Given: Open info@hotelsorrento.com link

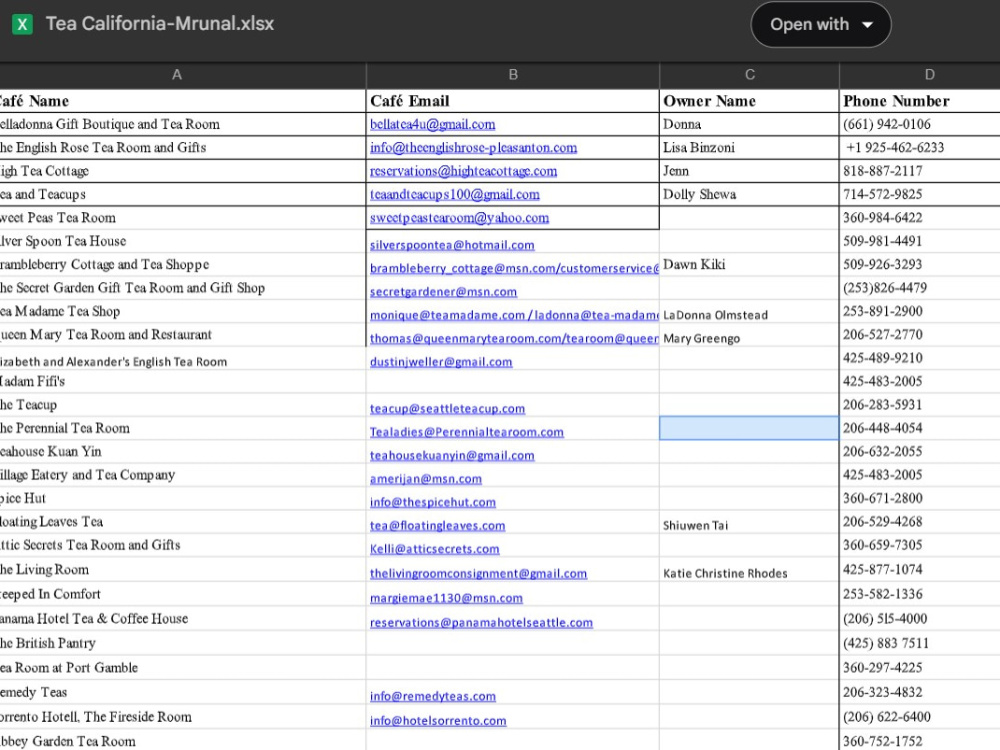Looking at the screenshot, I should (x=438, y=721).
